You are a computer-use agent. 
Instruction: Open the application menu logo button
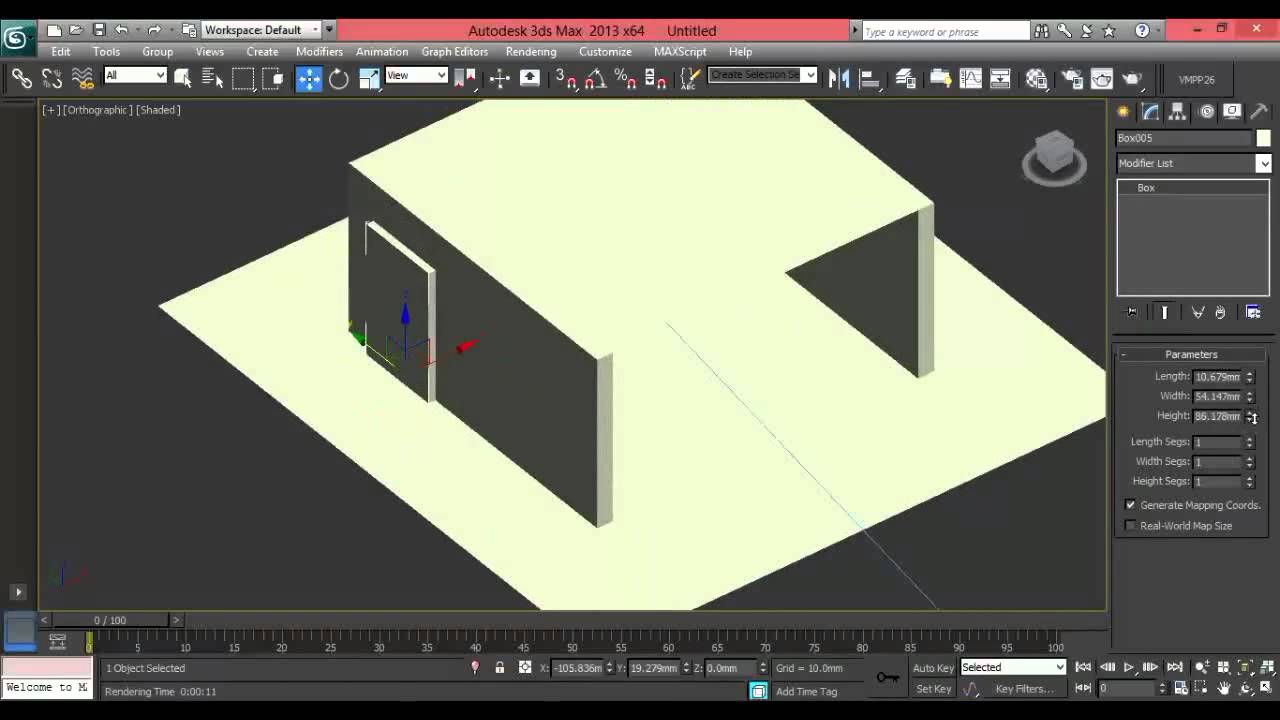15,38
